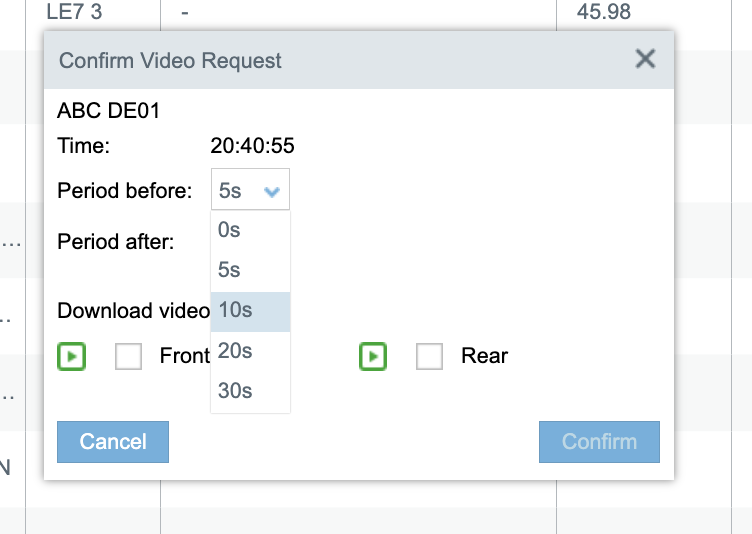
Task: Enable the Front video checkbox
Action: (x=128, y=356)
